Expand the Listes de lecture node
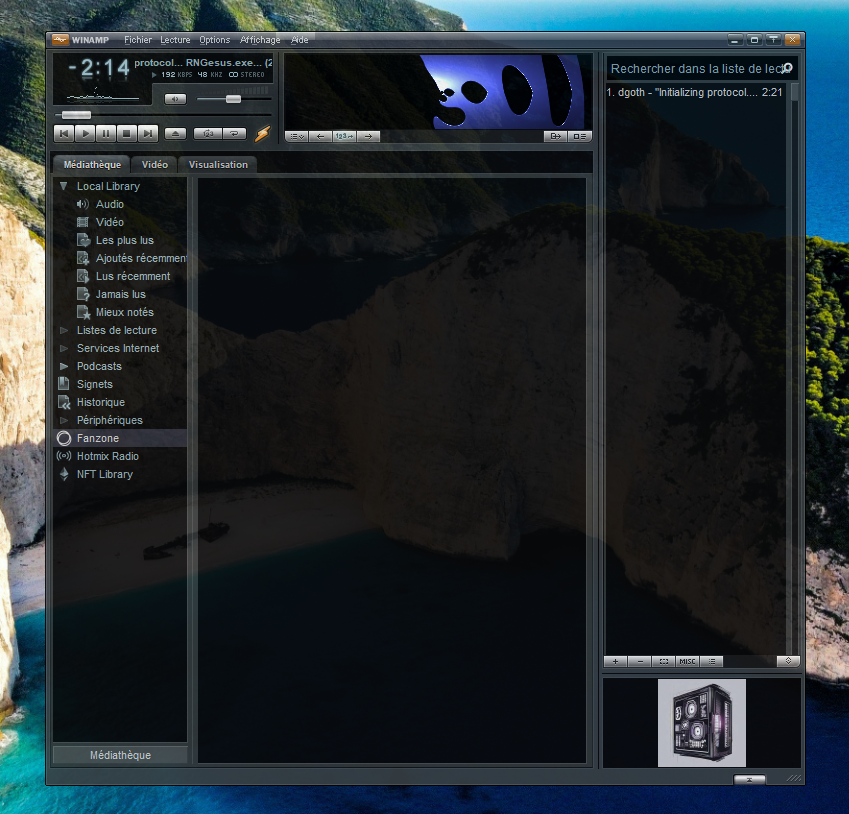Screen dimensions: 849x814 [x=64, y=330]
